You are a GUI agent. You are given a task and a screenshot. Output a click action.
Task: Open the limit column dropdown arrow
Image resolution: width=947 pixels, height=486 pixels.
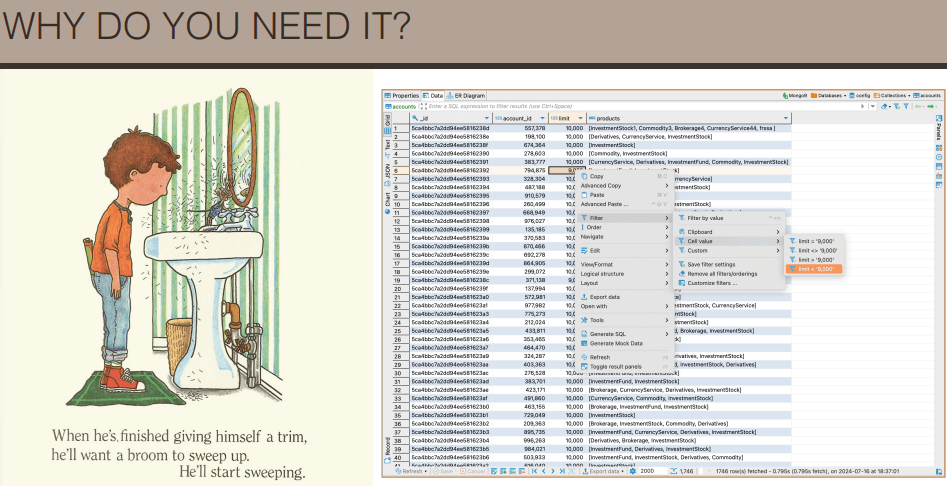[580, 118]
